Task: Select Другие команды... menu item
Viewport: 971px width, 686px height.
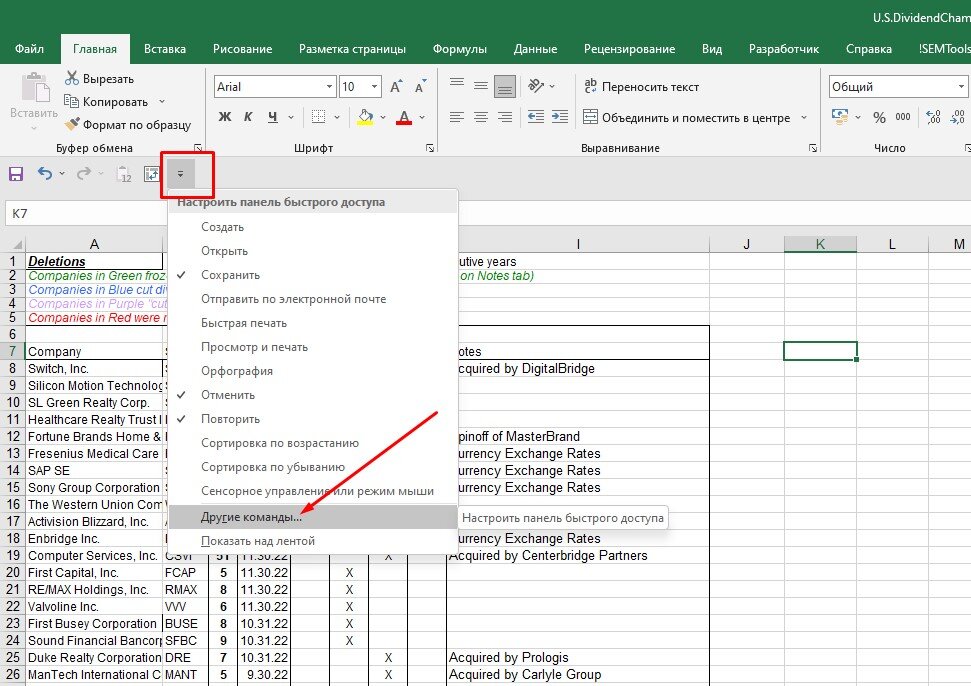Action: click(313, 517)
